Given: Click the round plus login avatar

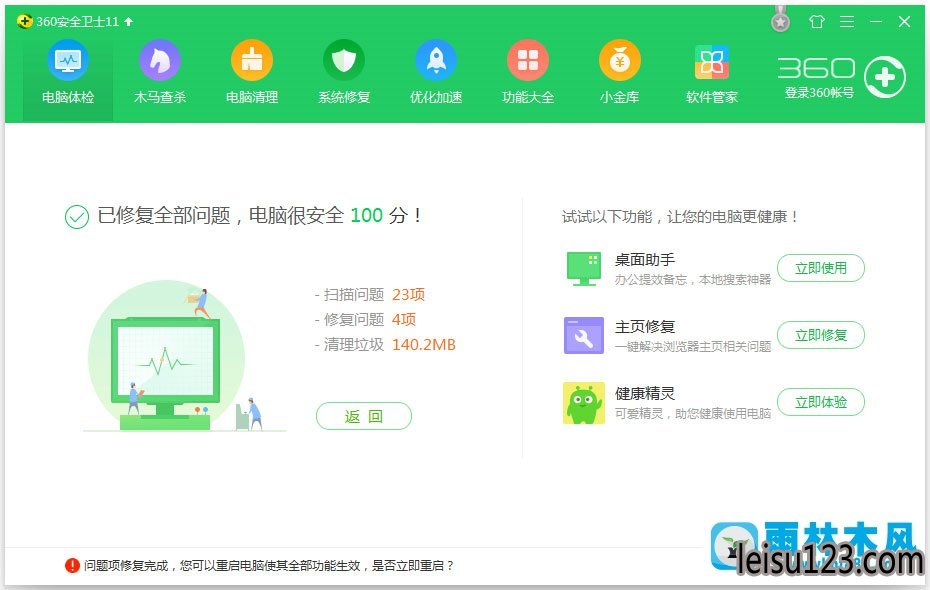Looking at the screenshot, I should coord(885,77).
